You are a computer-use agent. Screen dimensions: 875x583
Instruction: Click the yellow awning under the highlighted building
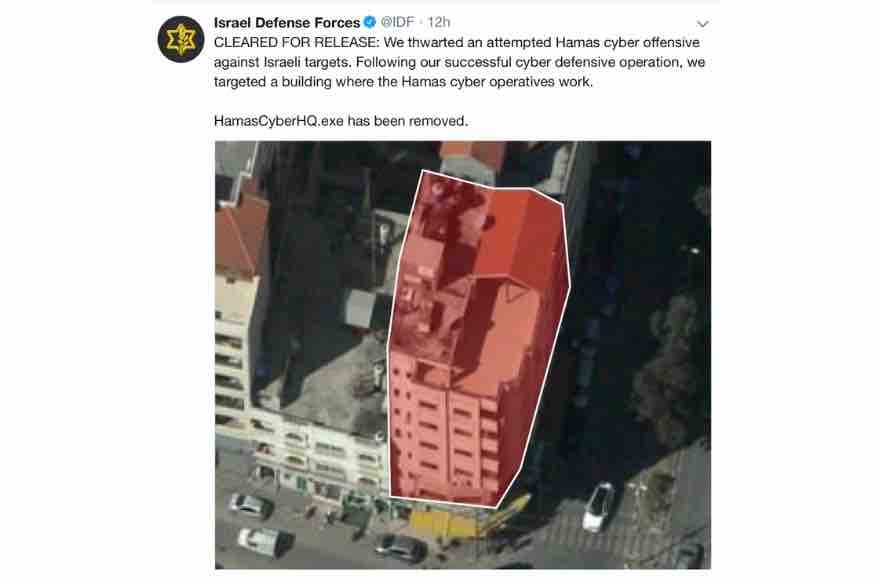tap(444, 525)
